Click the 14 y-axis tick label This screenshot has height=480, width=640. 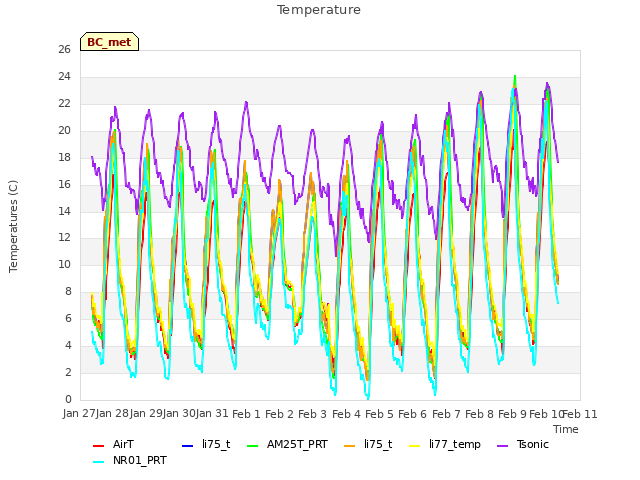pos(64,211)
